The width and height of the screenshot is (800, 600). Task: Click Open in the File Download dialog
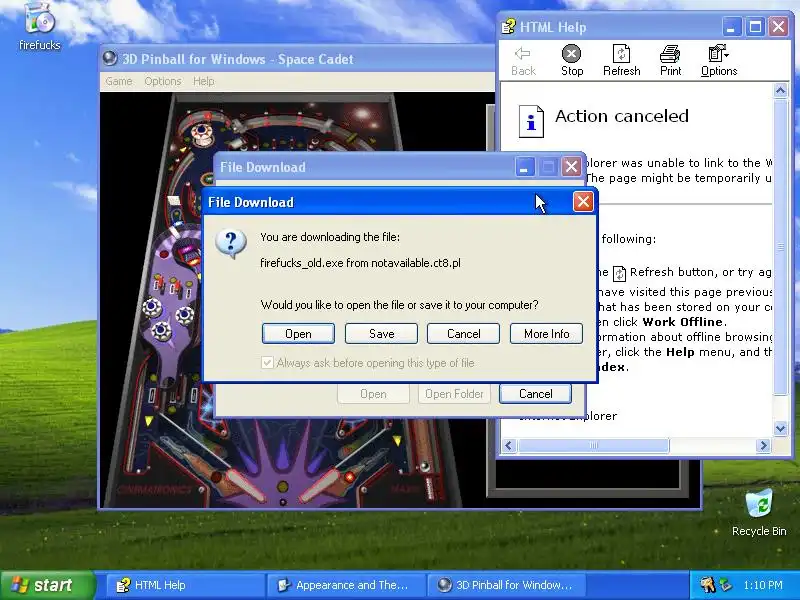pos(298,334)
